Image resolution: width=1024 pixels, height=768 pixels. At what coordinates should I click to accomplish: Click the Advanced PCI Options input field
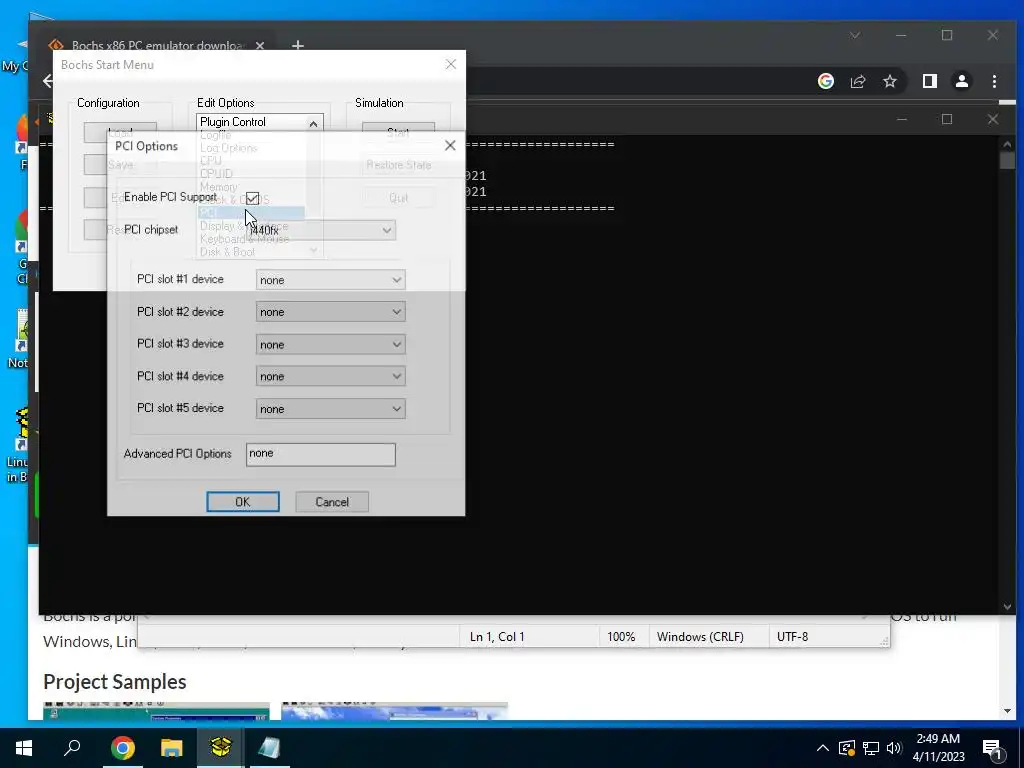point(321,455)
